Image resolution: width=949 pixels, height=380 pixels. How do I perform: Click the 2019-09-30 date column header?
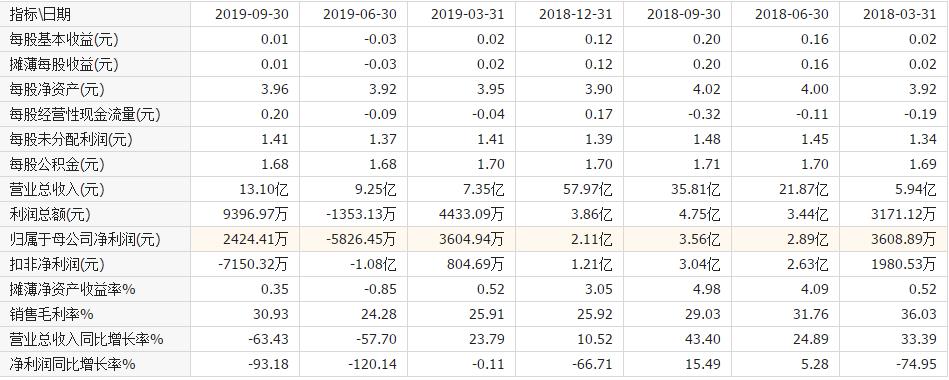(252, 14)
